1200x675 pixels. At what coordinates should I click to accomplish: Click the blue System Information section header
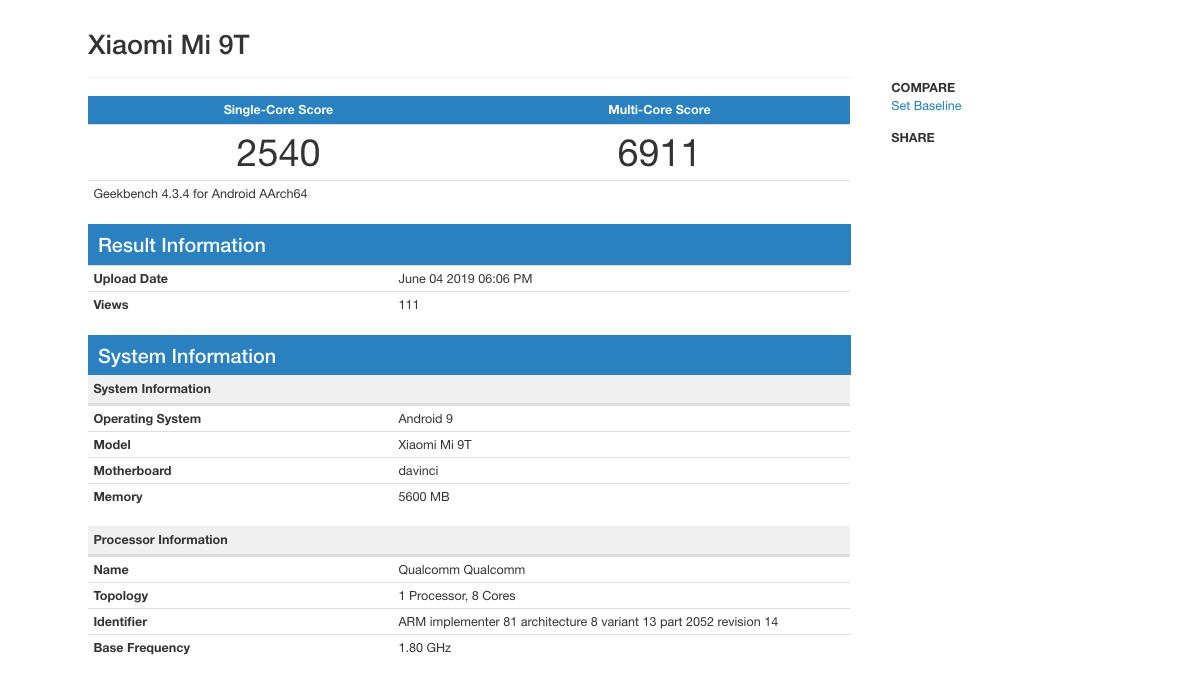(x=469, y=356)
